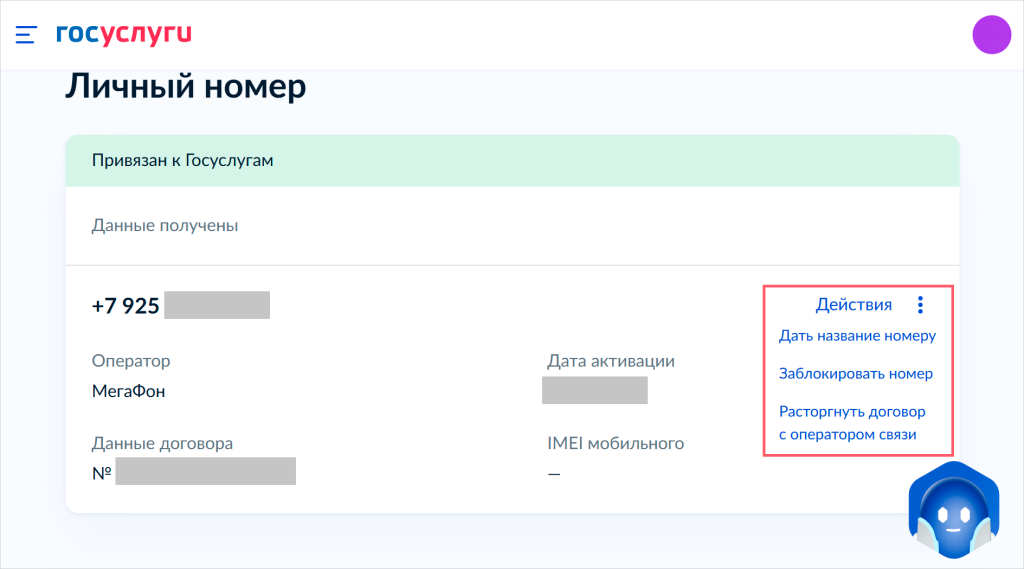Screen dimensions: 1024x569
Task: Click the dash value under IMEI
Action: [x=554, y=473]
